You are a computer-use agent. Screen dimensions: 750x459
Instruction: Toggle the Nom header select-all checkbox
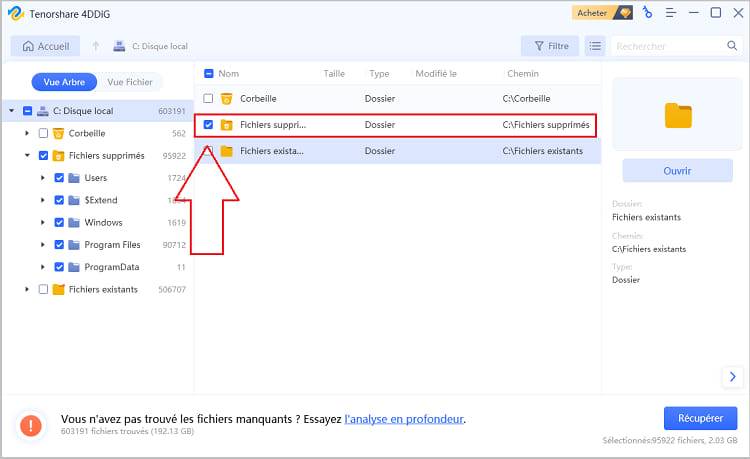coord(208,73)
